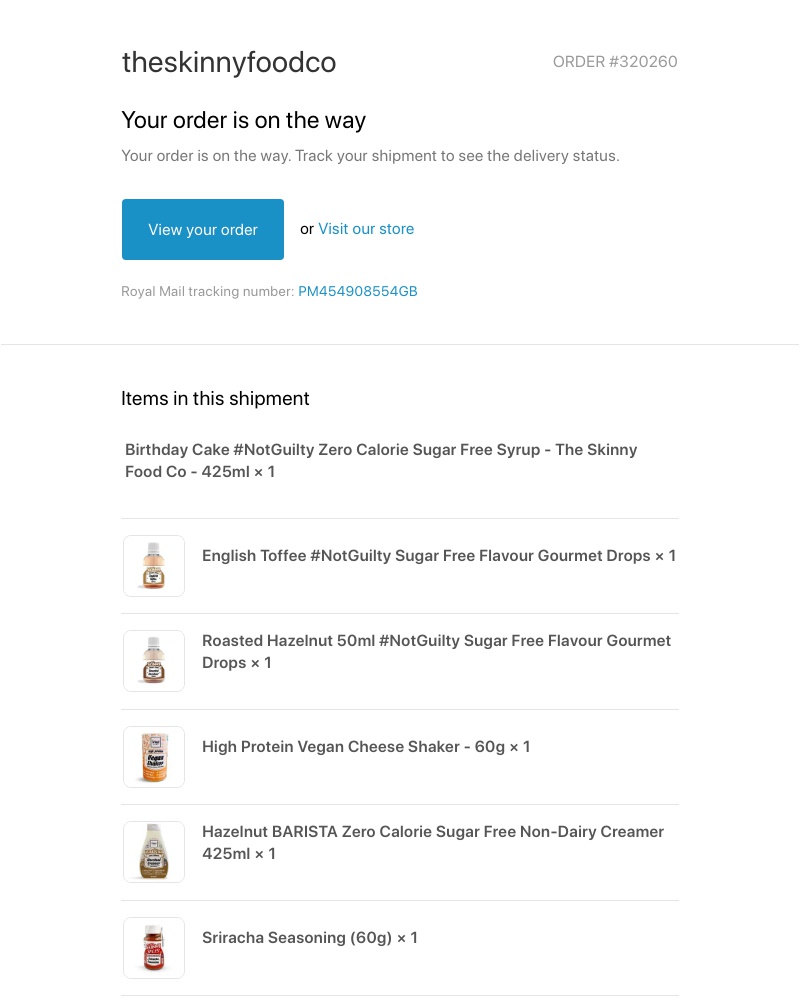Screen dimensions: 800x1000
Task: Click the Items in this shipment heading
Action: tap(215, 398)
